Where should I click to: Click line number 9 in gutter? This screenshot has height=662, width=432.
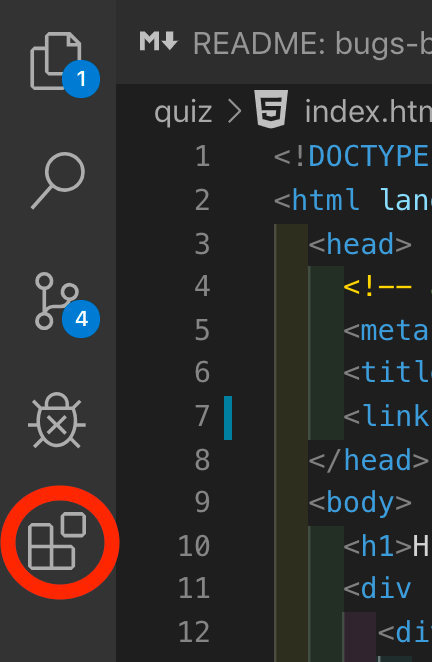pos(202,502)
